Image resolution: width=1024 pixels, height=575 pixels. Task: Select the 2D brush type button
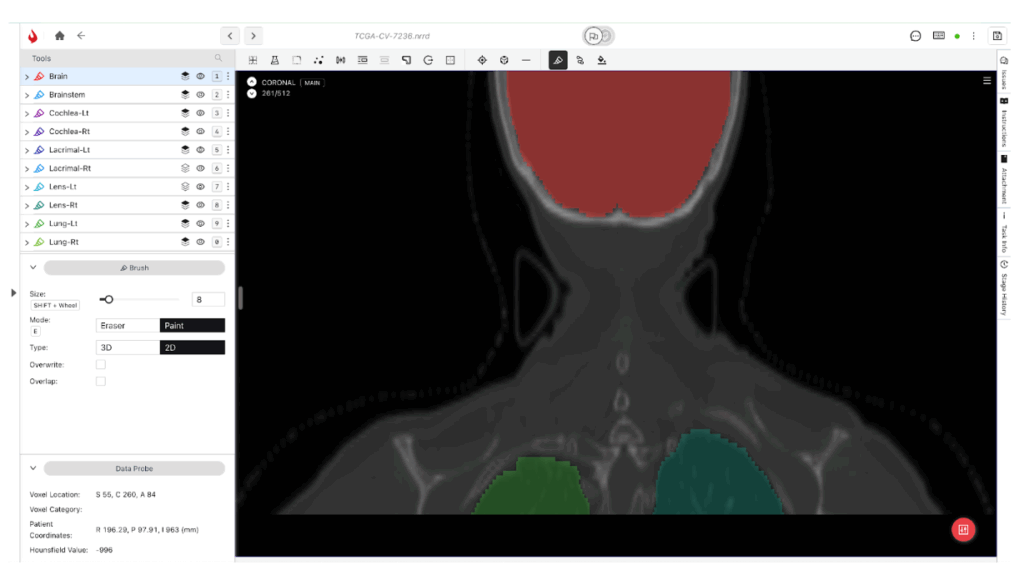[193, 348]
